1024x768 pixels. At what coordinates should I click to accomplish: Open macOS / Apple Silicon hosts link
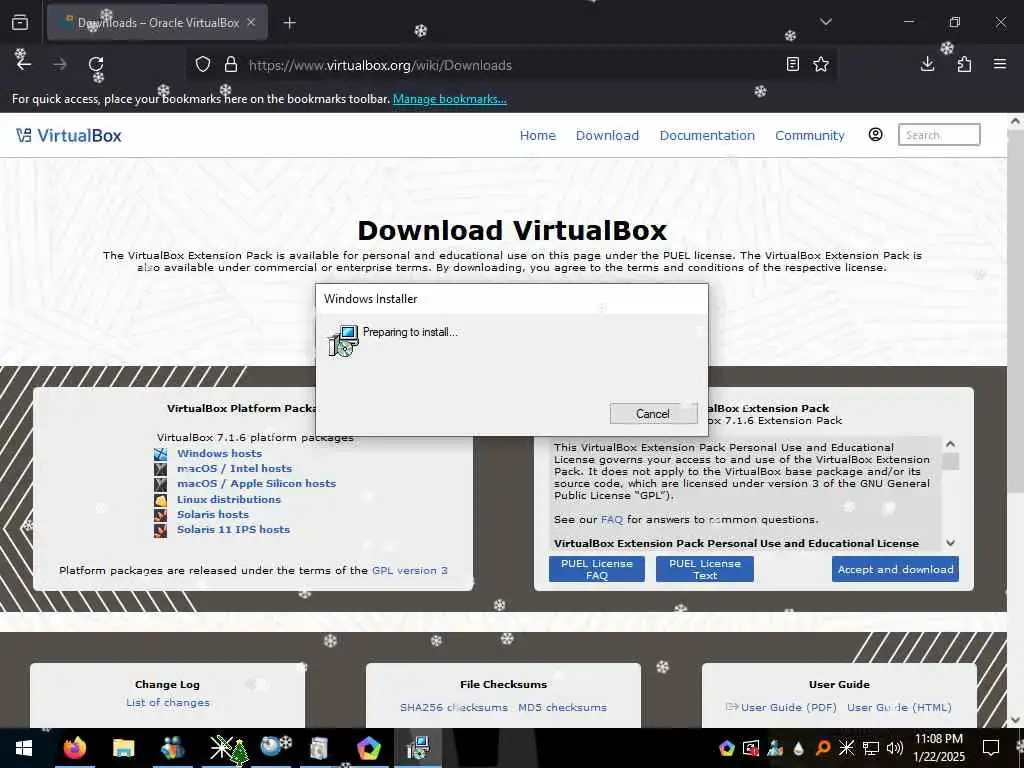pyautogui.click(x=257, y=483)
